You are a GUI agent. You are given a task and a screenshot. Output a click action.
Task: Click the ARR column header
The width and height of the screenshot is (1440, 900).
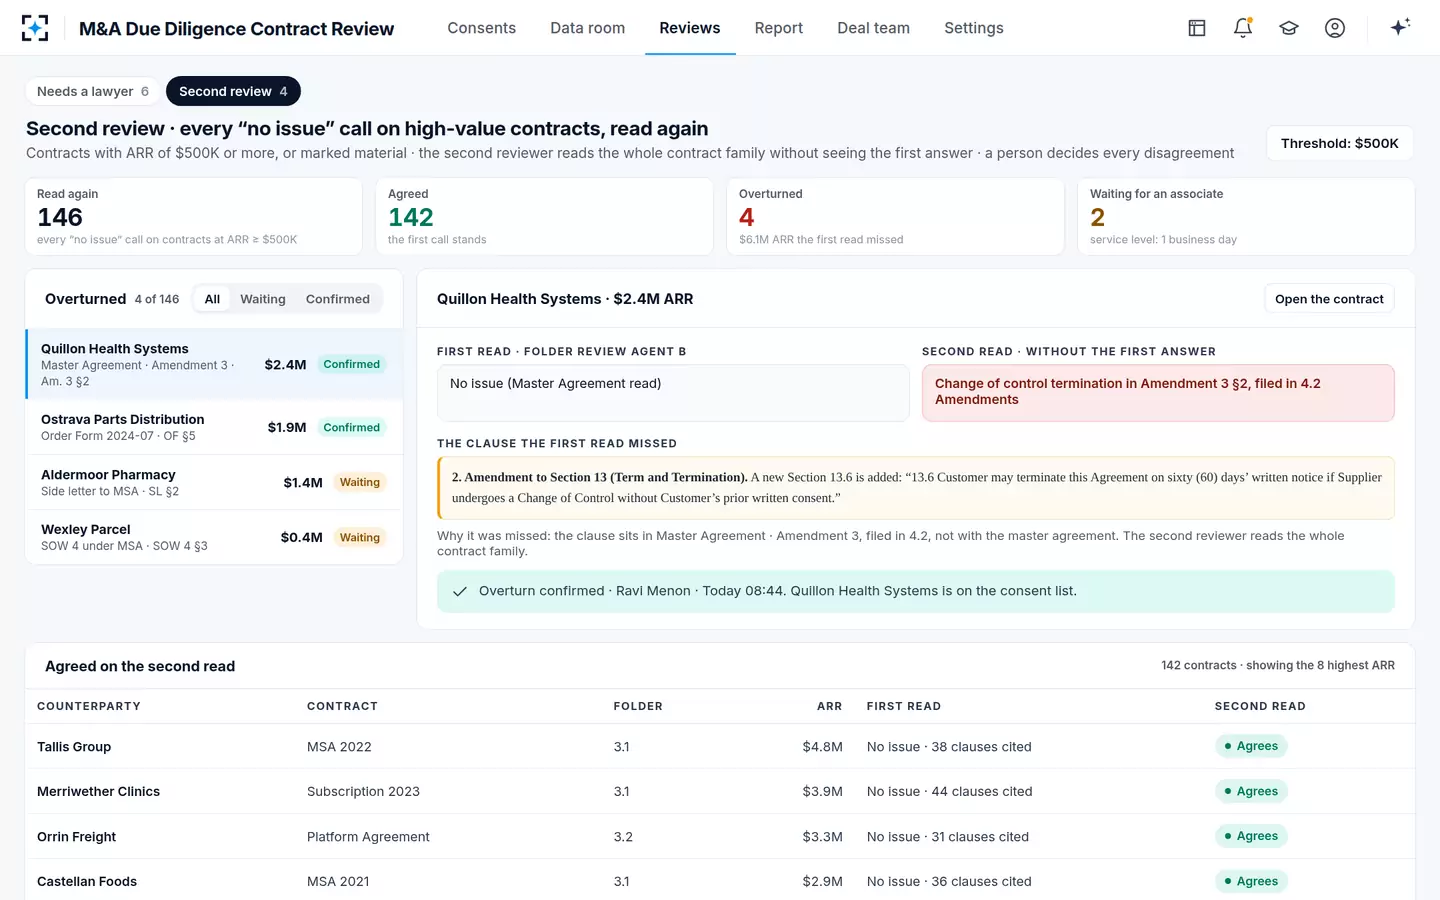click(x=829, y=706)
